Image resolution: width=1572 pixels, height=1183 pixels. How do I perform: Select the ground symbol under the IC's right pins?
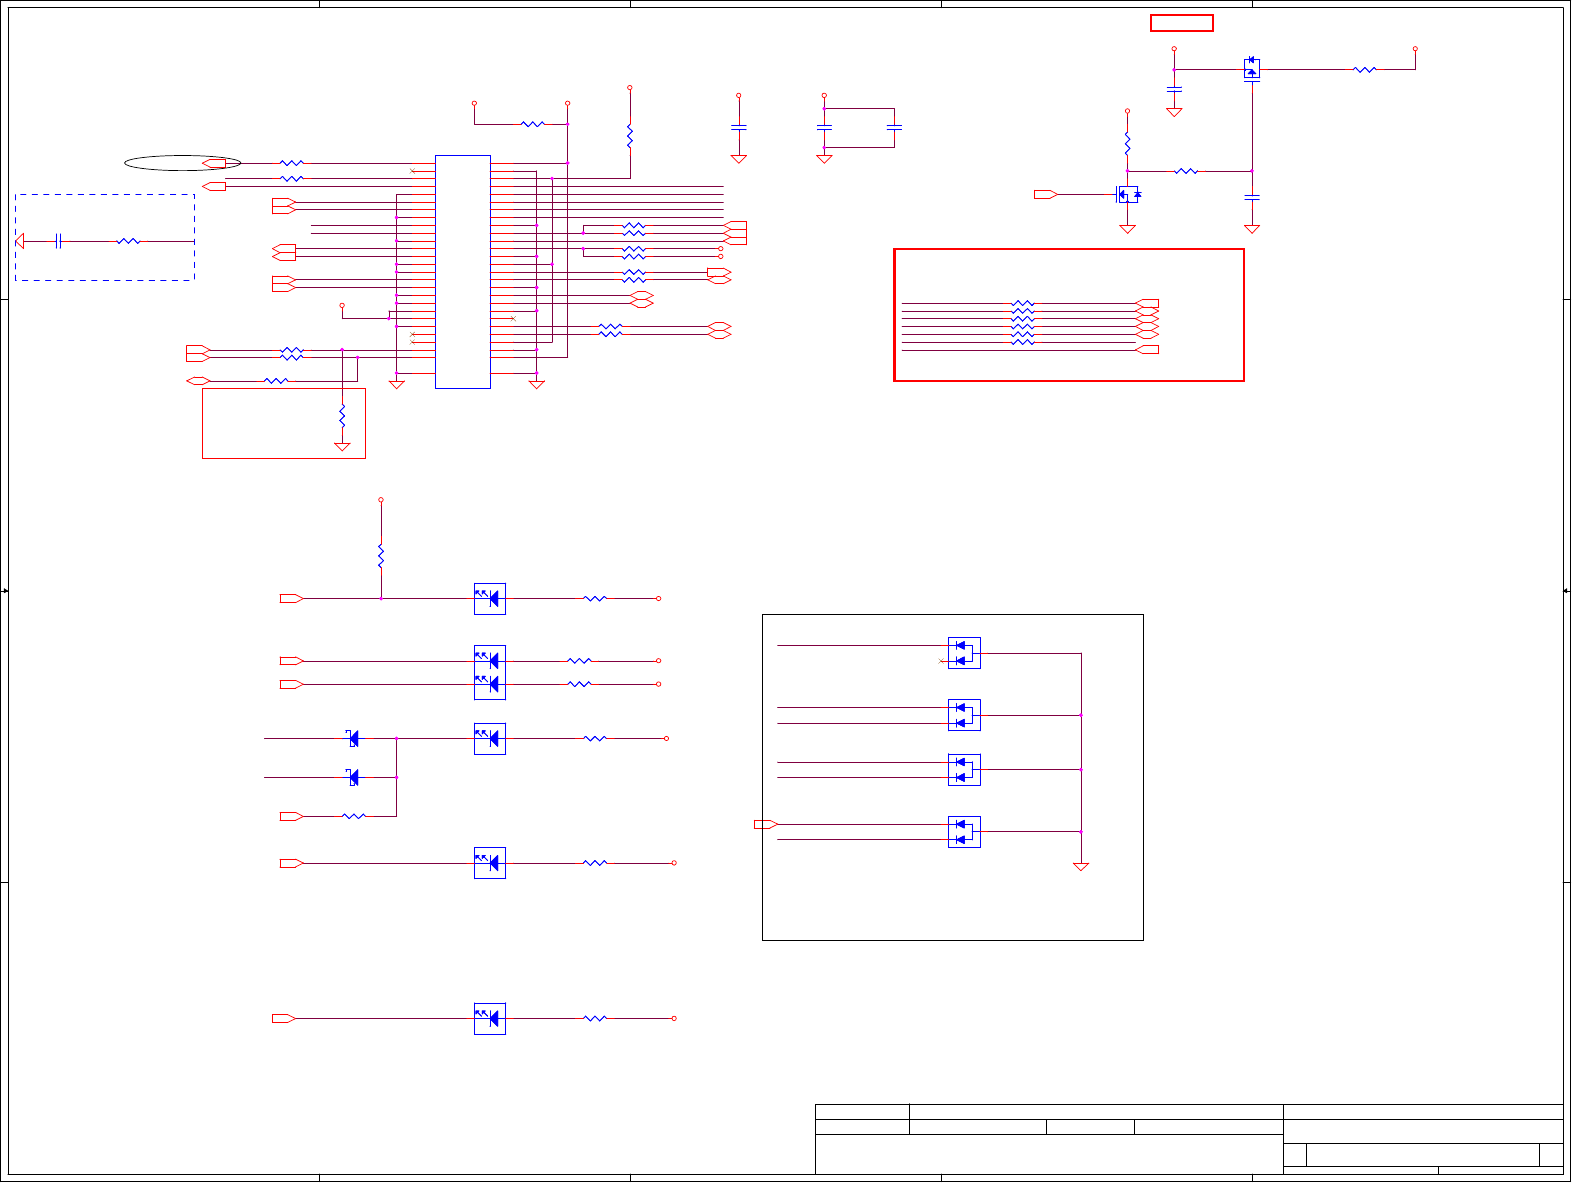click(x=536, y=385)
